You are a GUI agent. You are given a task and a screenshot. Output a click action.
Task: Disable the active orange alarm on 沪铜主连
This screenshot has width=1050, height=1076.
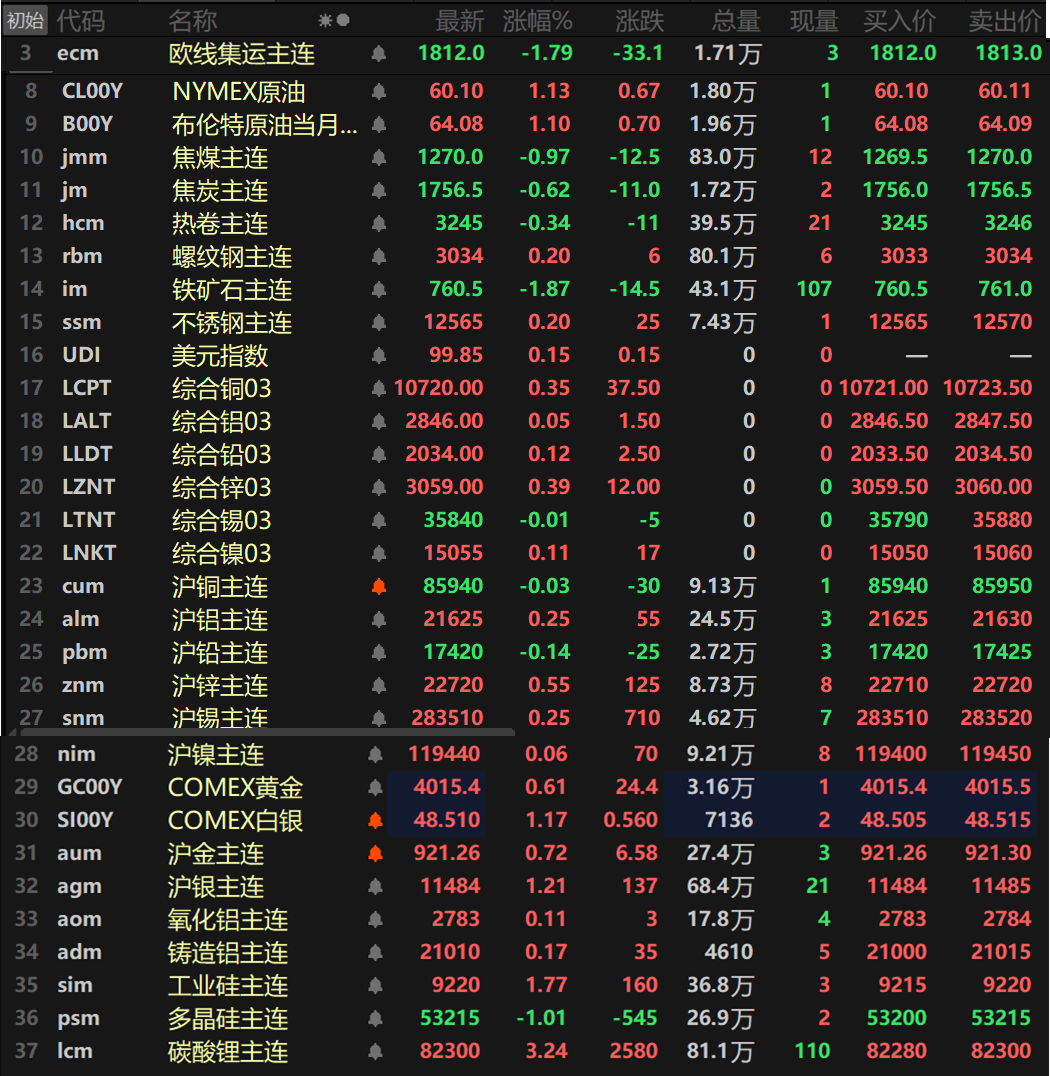377,586
